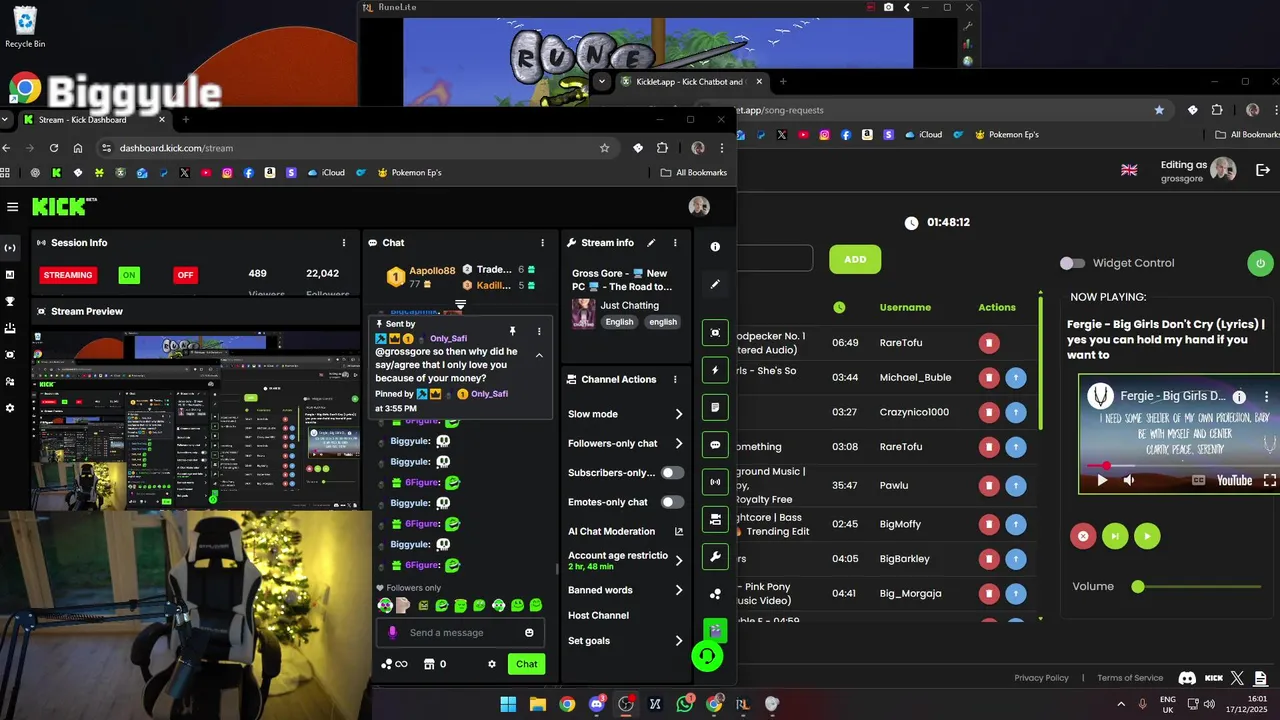
Task: Click green power button in Kicklet
Action: [1259, 263]
